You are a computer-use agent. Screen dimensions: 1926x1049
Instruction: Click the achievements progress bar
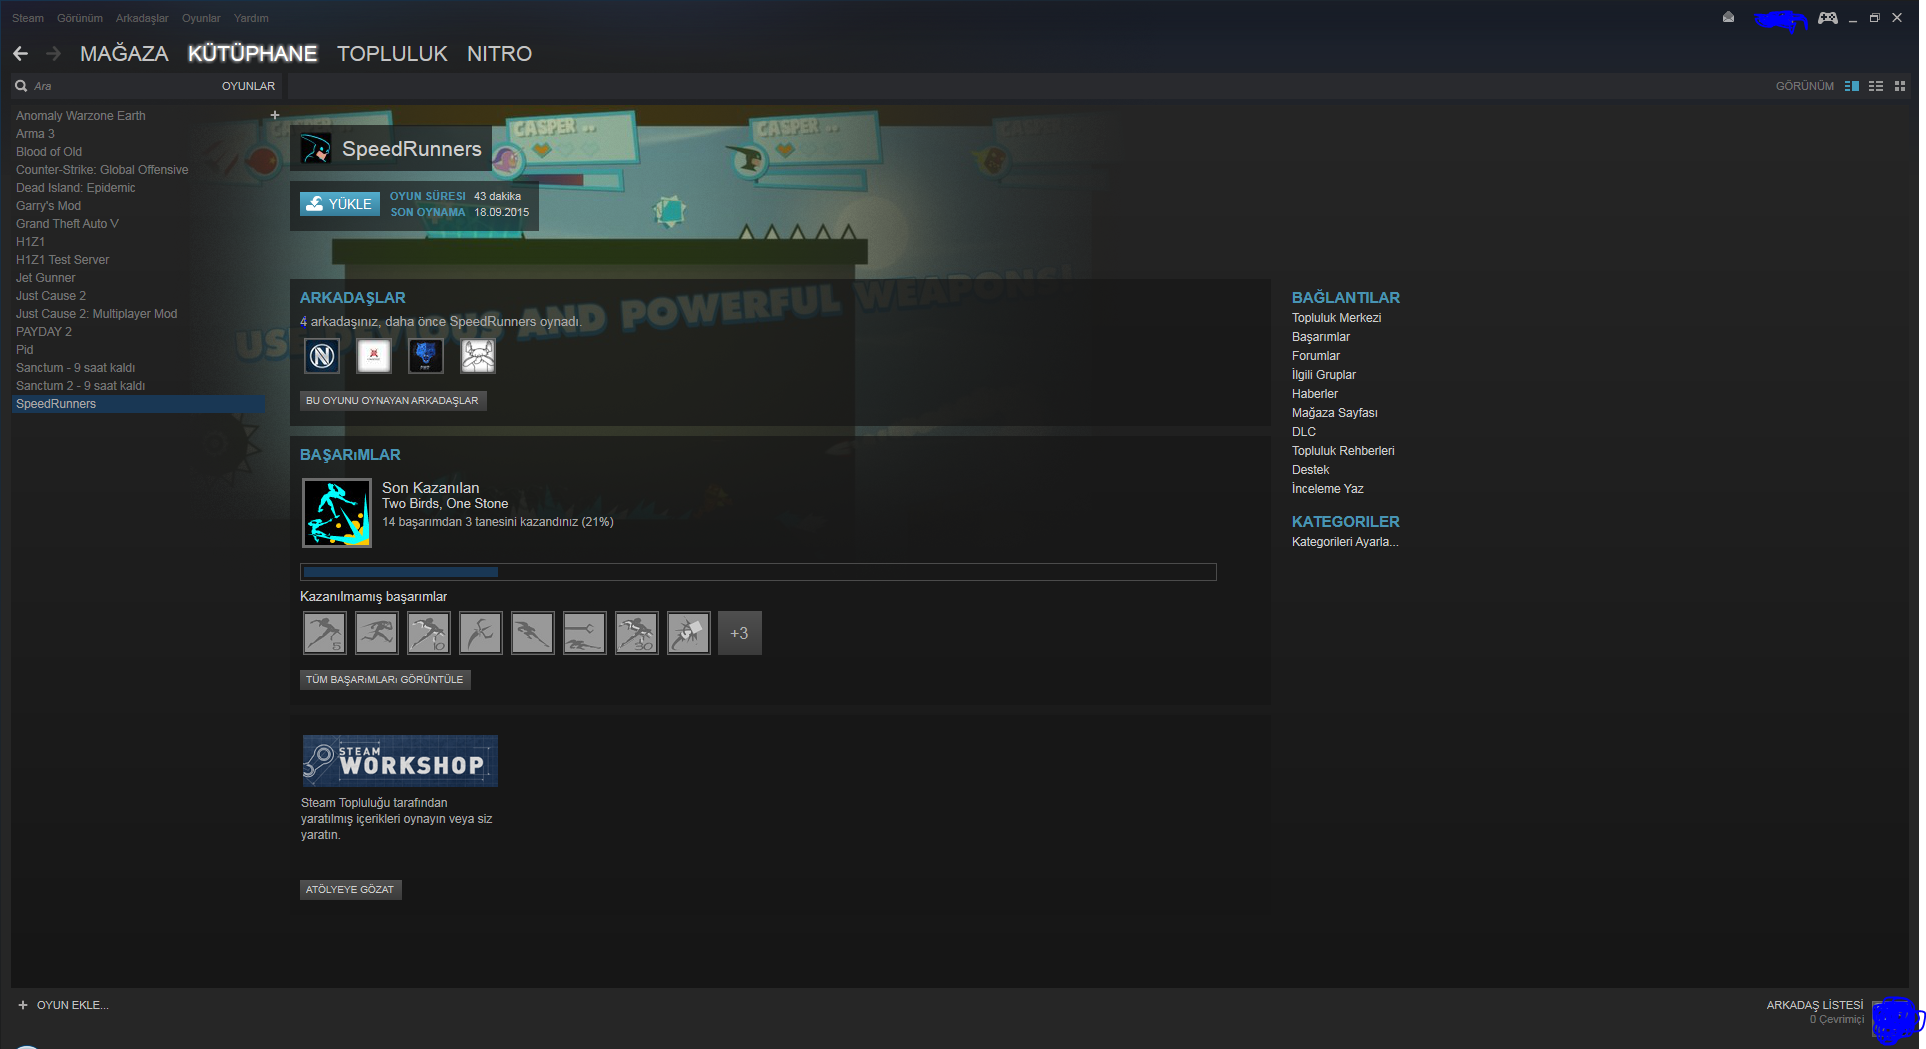pos(758,572)
